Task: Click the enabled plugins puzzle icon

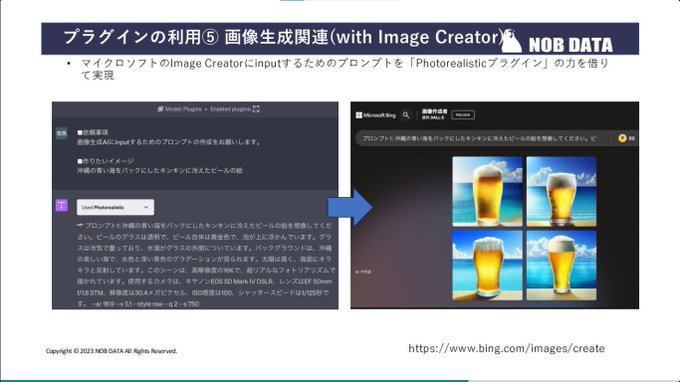Action: (256, 109)
